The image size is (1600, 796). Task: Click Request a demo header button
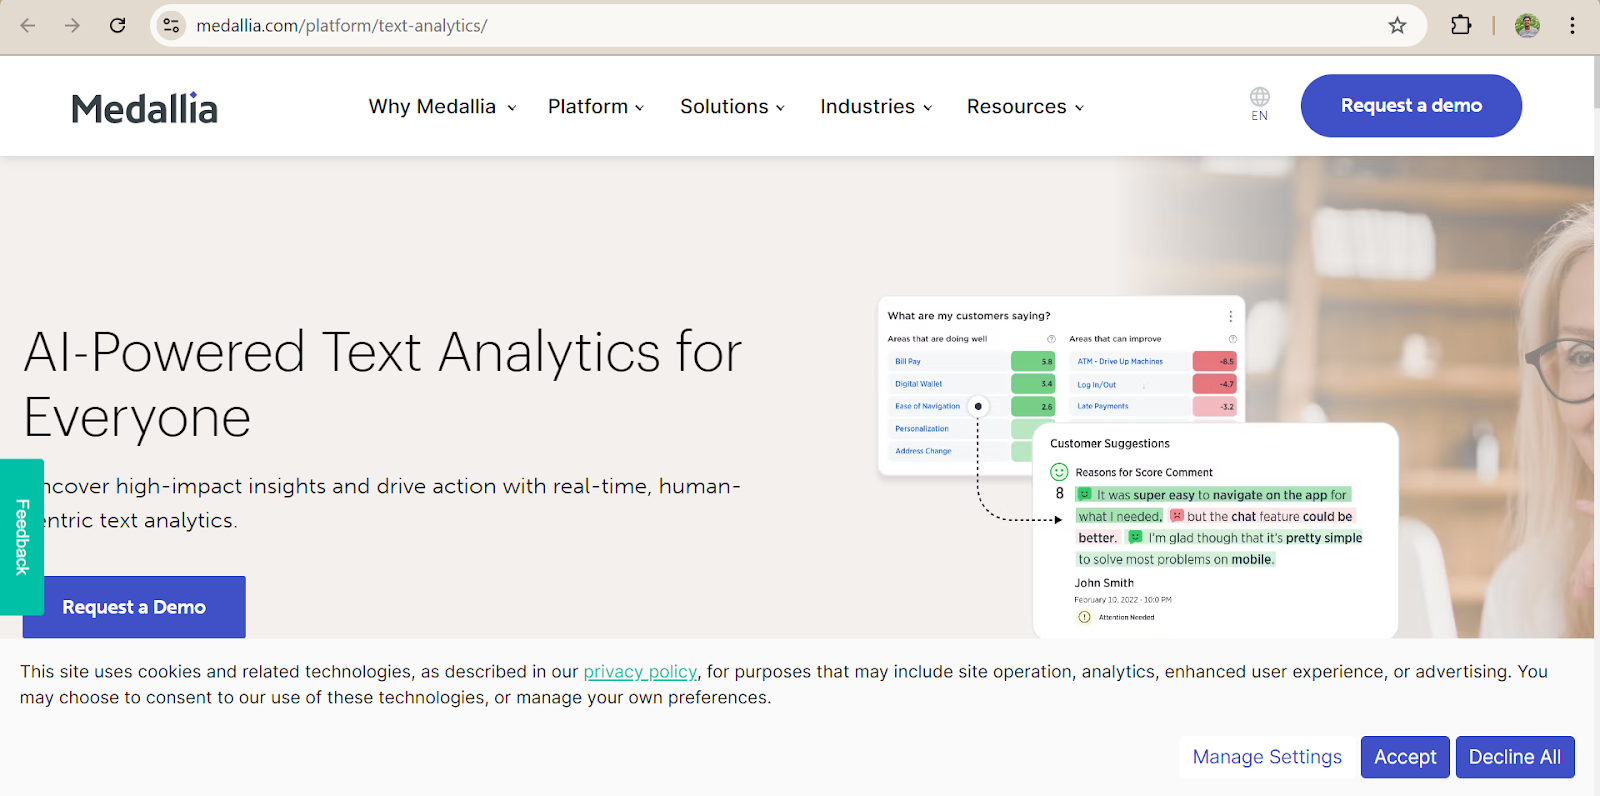1411,106
